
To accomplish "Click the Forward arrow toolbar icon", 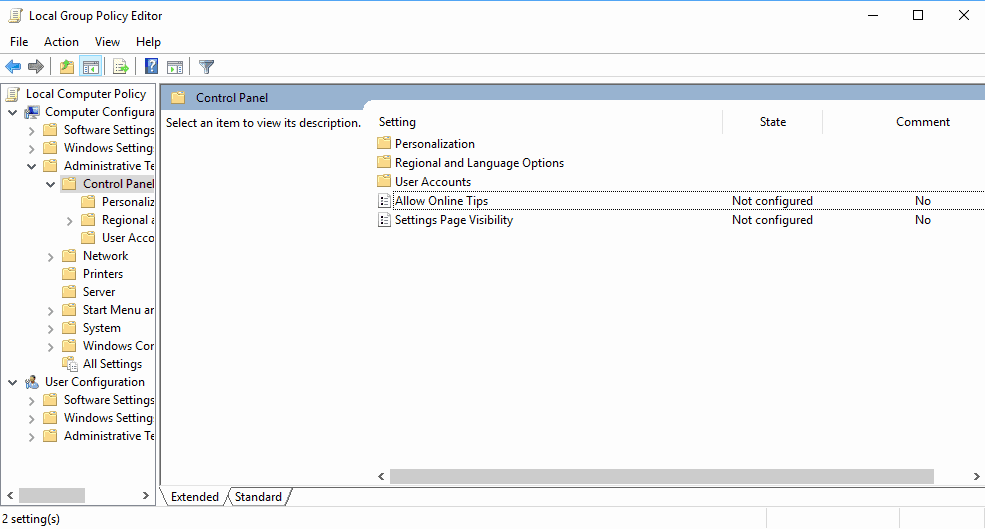I will 36,66.
